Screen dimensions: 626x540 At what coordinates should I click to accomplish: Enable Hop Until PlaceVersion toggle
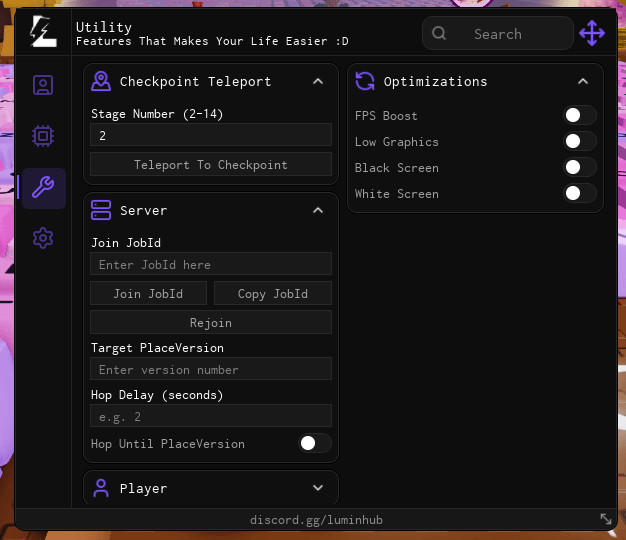[x=315, y=443]
